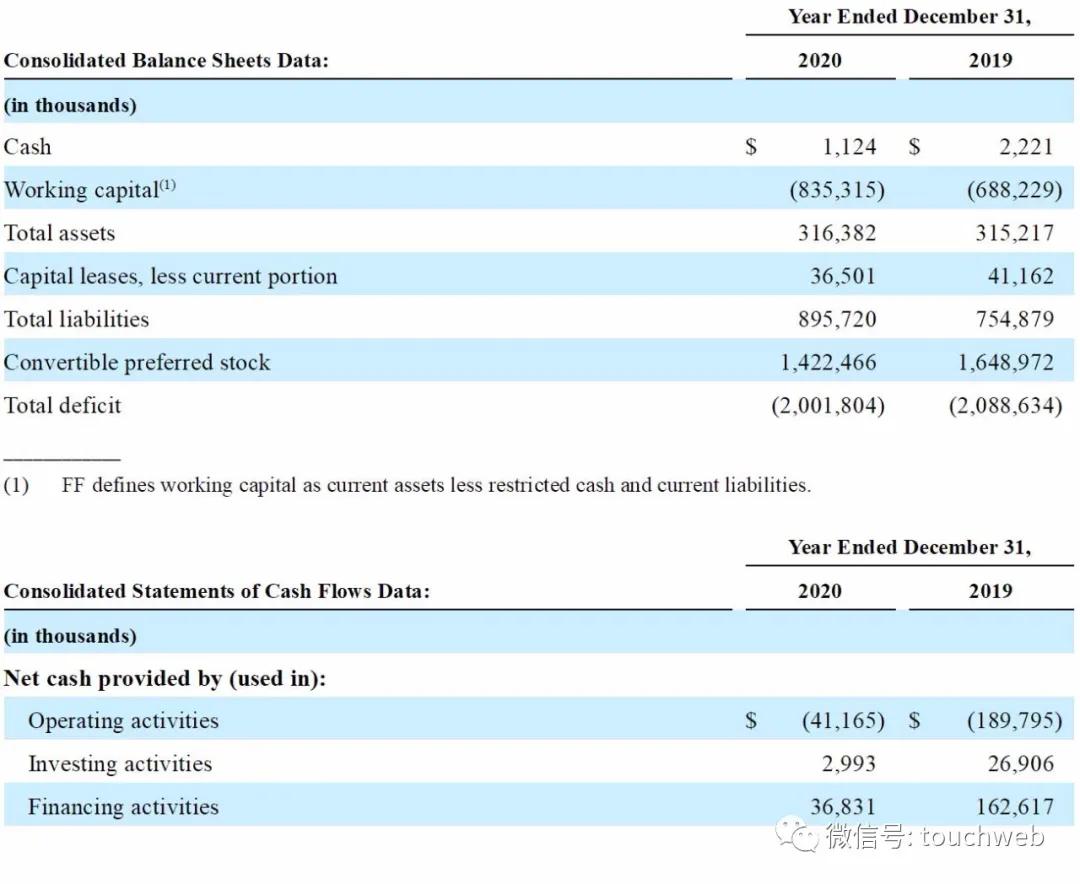Click the Investing activities row label

120,763
